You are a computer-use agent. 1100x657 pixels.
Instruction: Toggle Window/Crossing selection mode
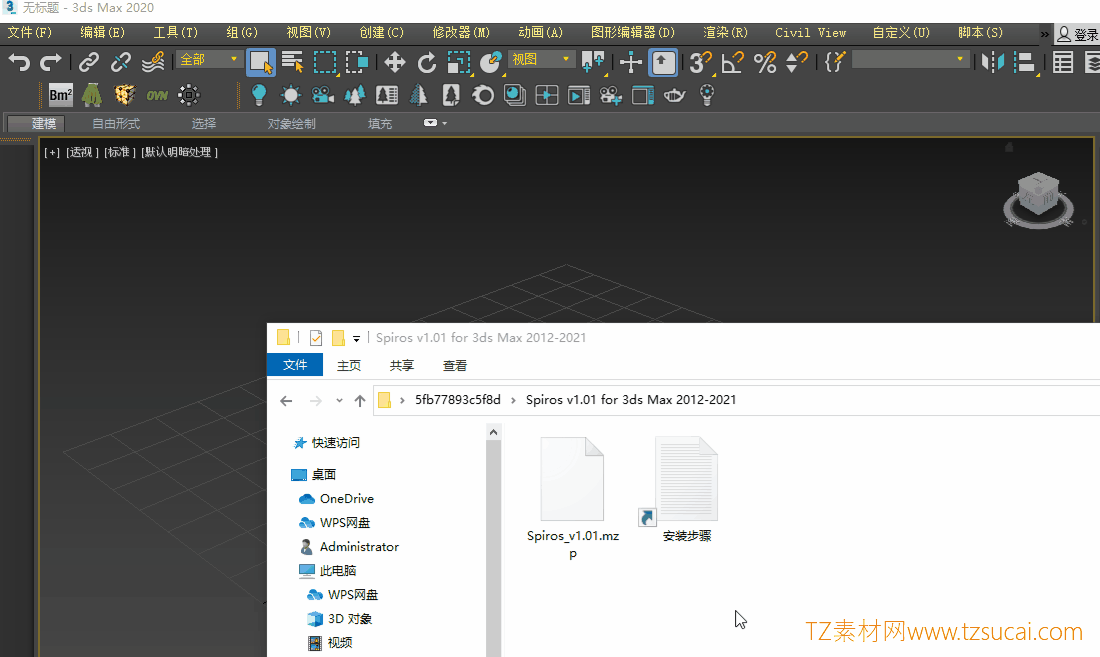pyautogui.click(x=357, y=62)
